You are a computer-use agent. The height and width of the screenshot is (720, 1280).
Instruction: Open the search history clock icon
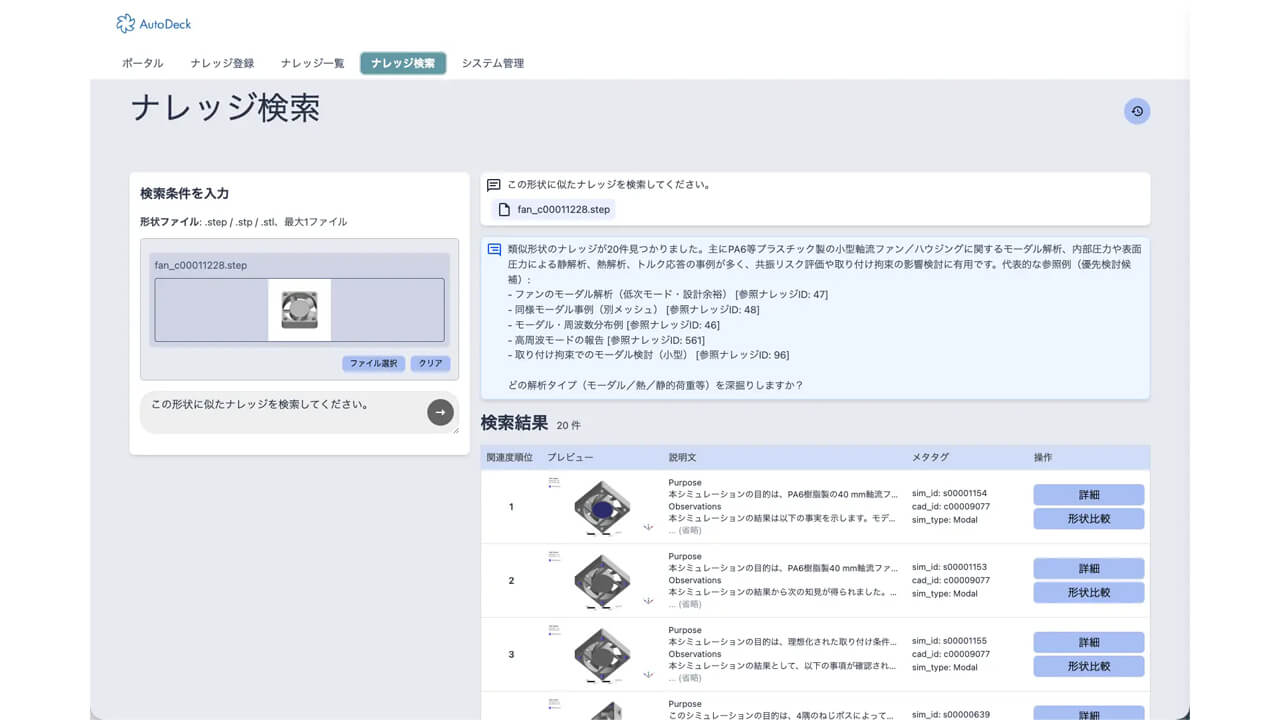[x=1137, y=111]
